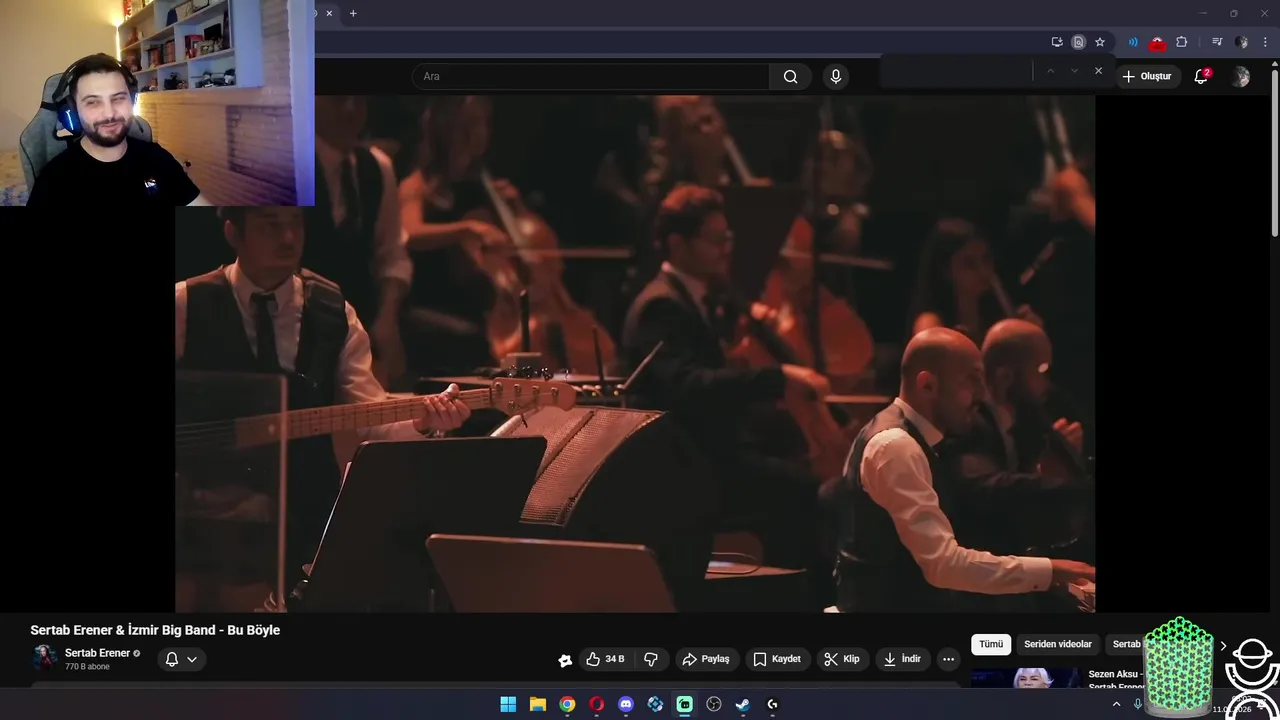
Task: Open Steam from the taskbar
Action: coord(743,704)
